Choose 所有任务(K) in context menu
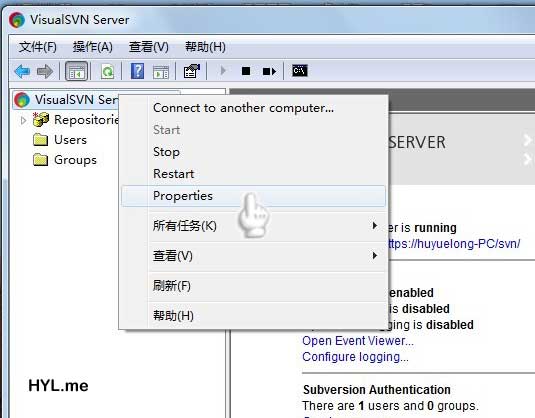 [253, 226]
